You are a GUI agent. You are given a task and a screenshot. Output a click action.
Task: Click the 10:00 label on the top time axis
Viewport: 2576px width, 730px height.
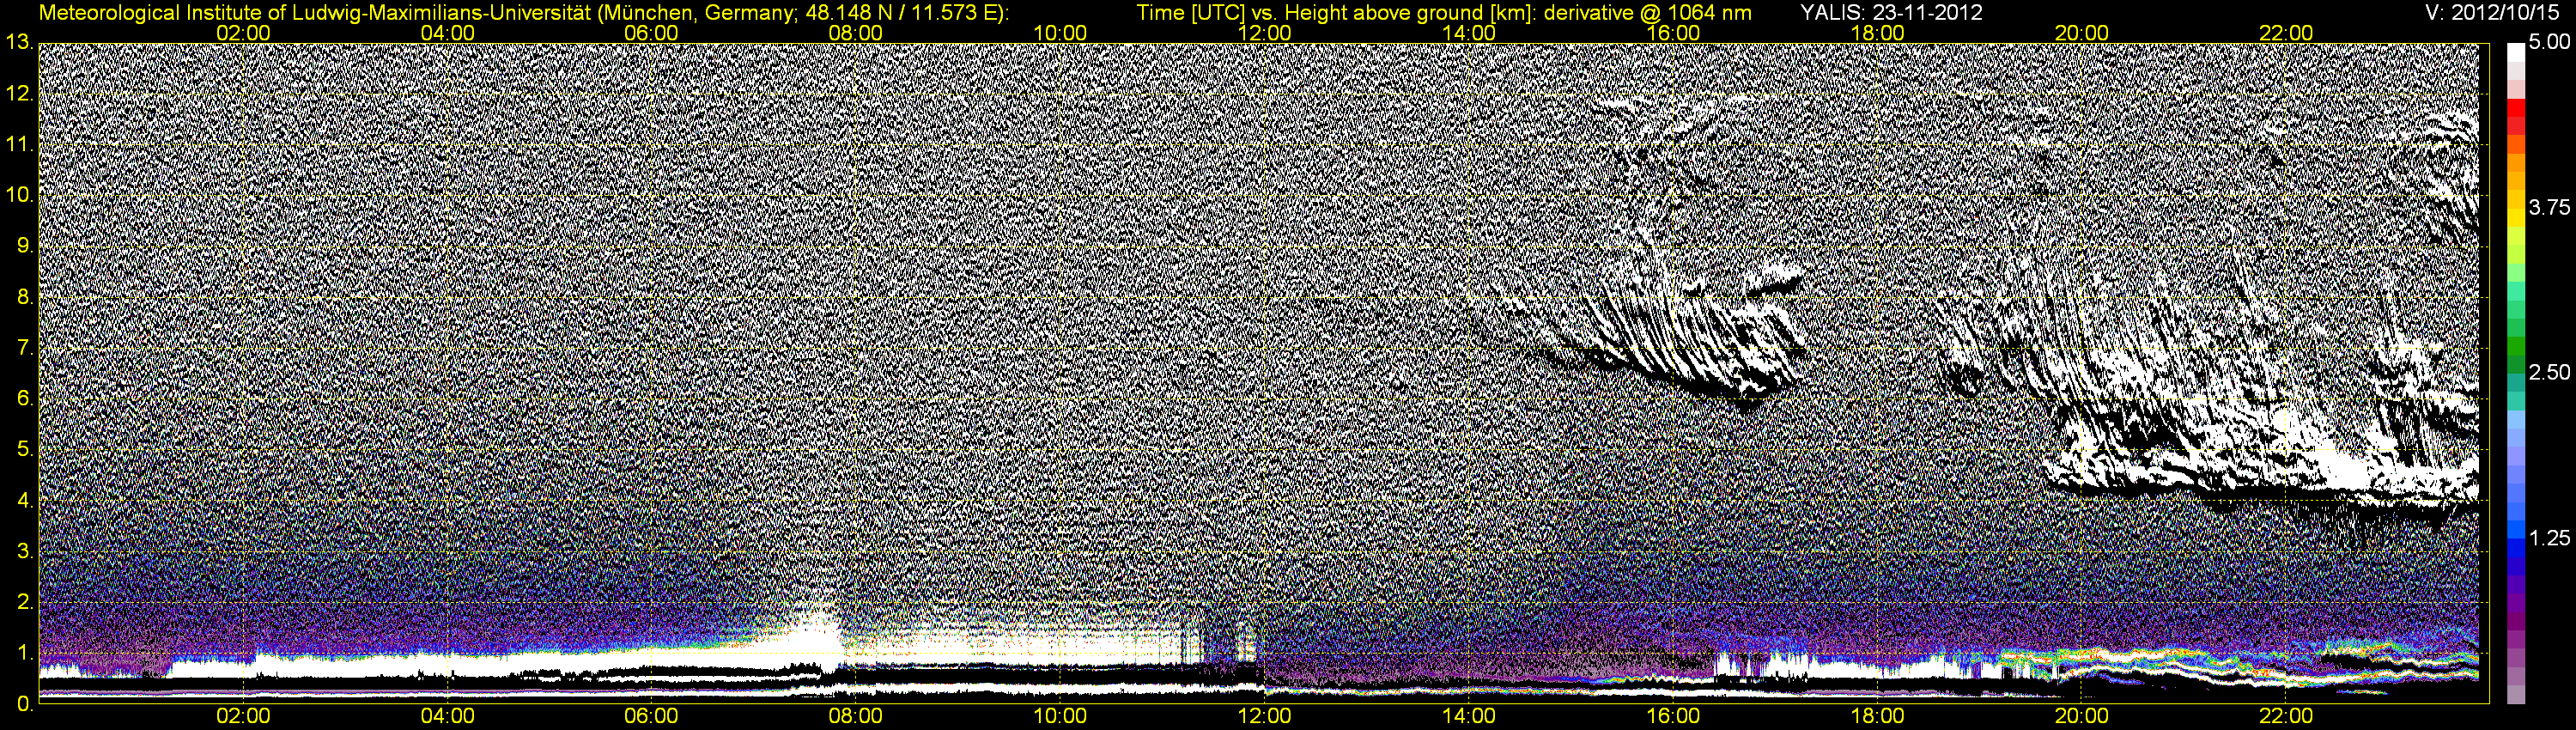(1060, 33)
